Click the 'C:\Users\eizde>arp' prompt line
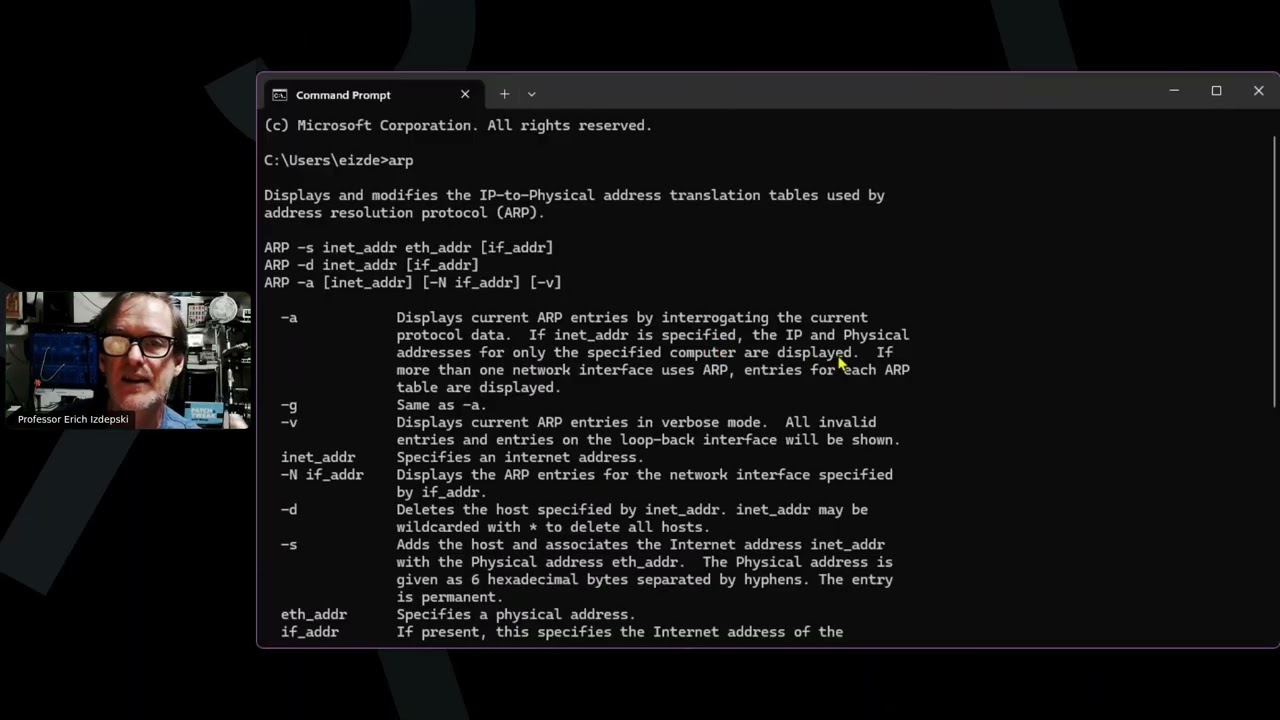 [x=338, y=160]
